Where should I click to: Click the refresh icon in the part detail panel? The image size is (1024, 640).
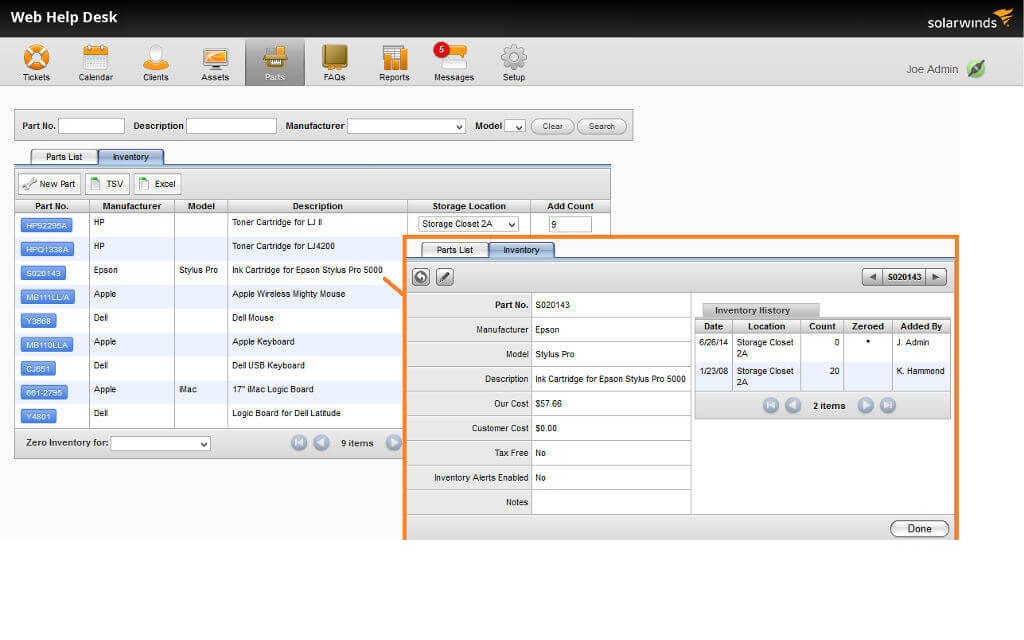tap(420, 277)
